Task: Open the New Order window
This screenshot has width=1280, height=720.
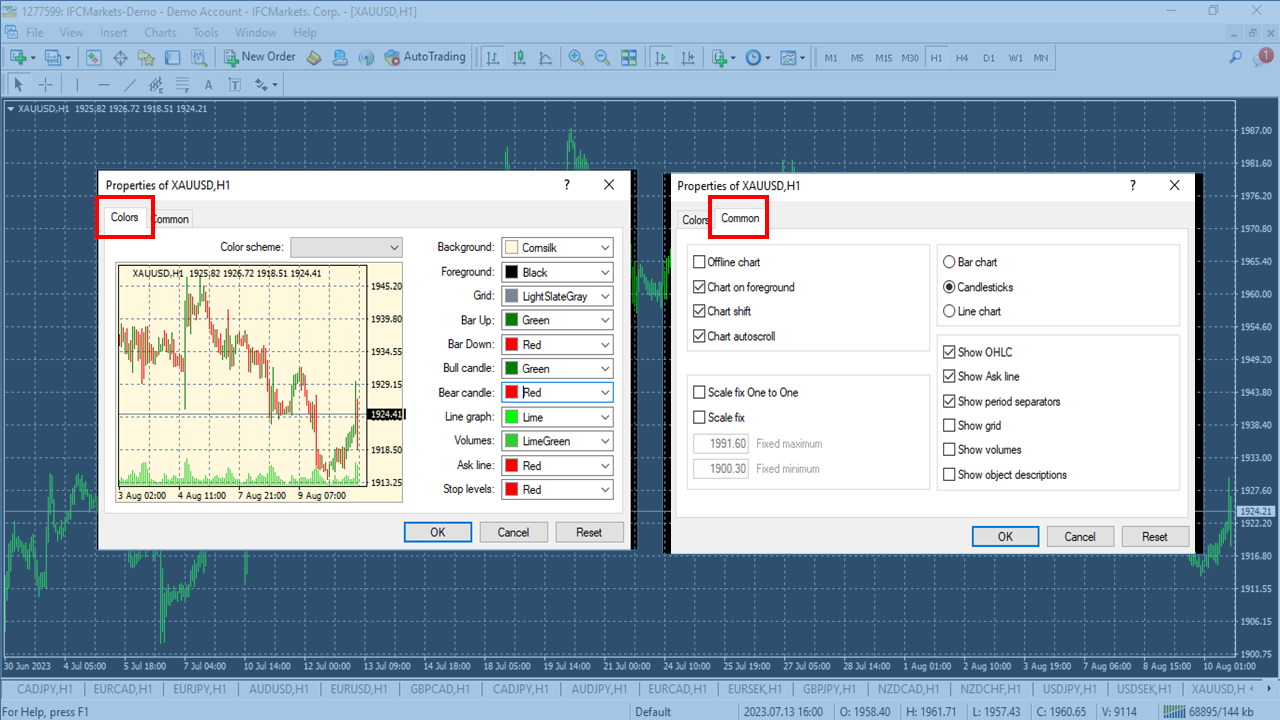Action: 259,57
